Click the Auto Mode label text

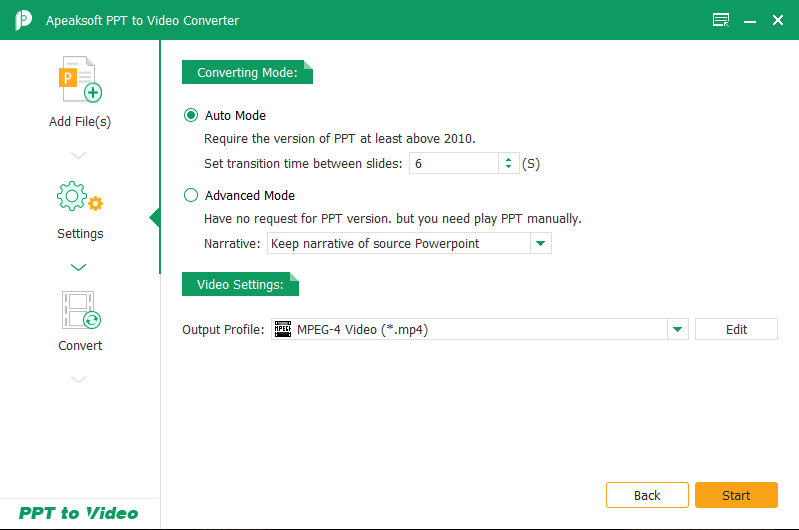click(235, 116)
